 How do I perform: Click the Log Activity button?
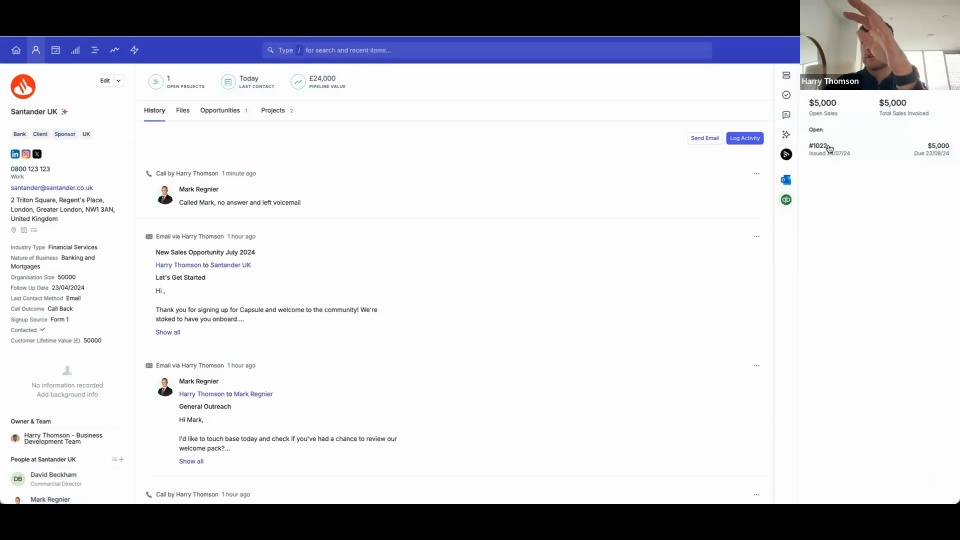click(x=744, y=138)
